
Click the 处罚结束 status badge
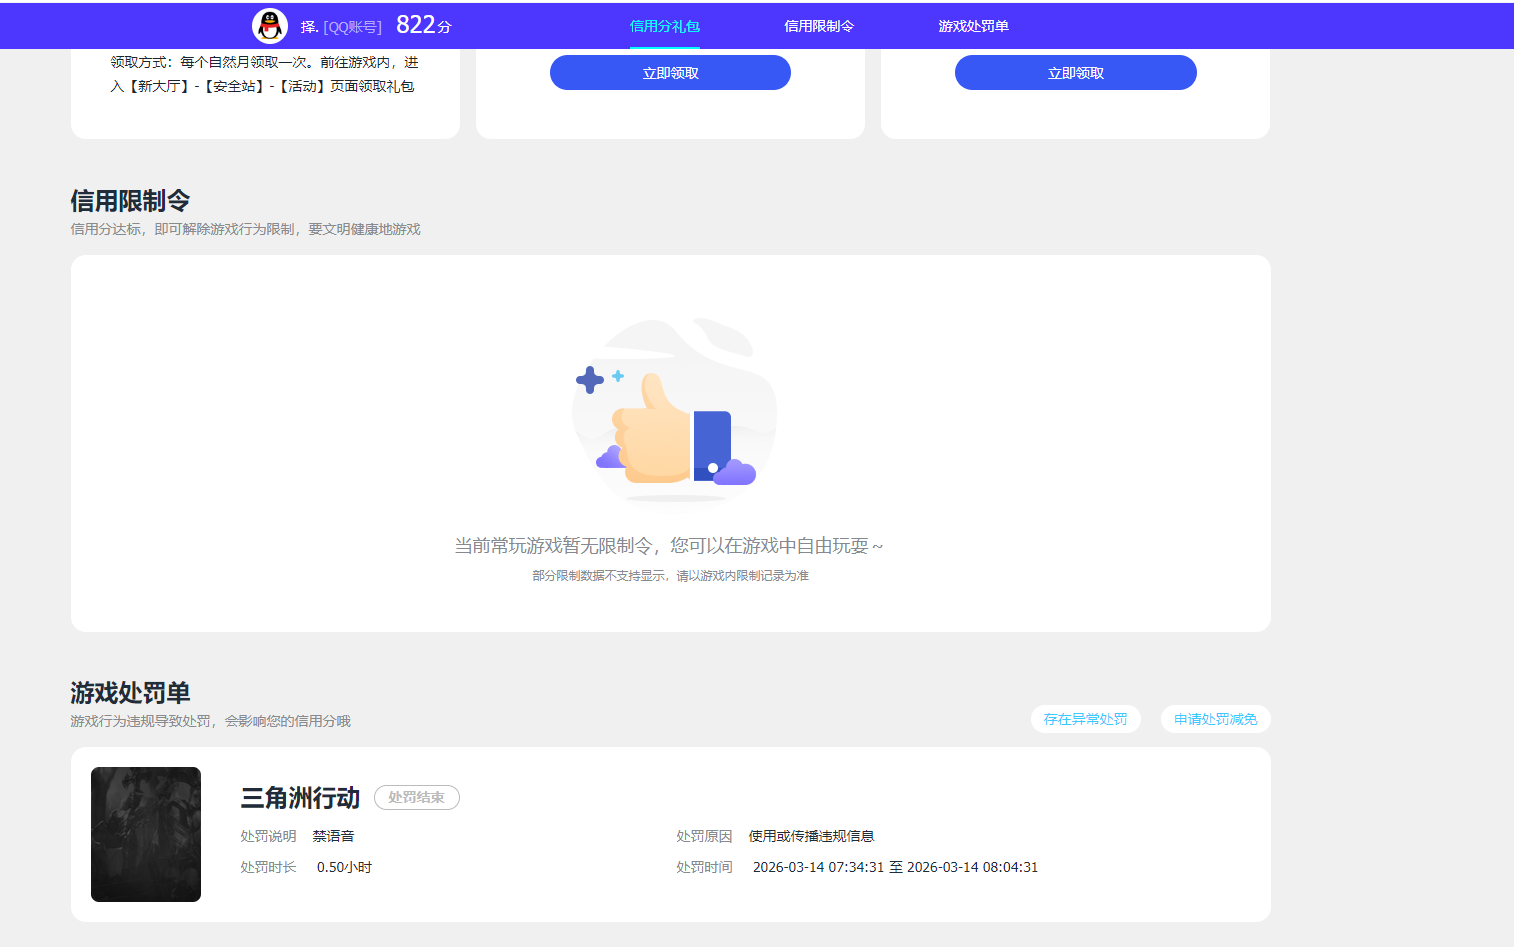(x=416, y=797)
